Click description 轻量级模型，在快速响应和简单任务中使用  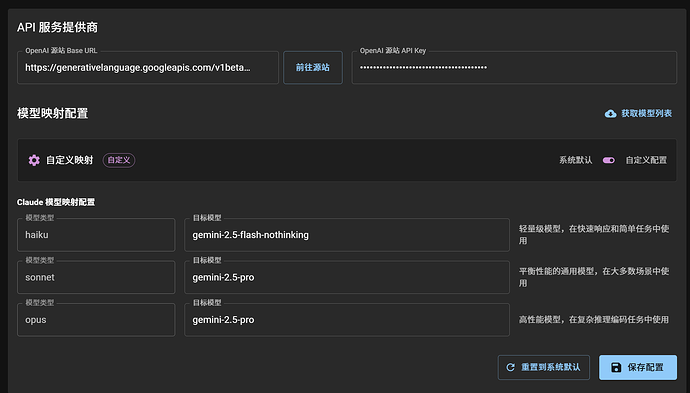tap(594, 235)
